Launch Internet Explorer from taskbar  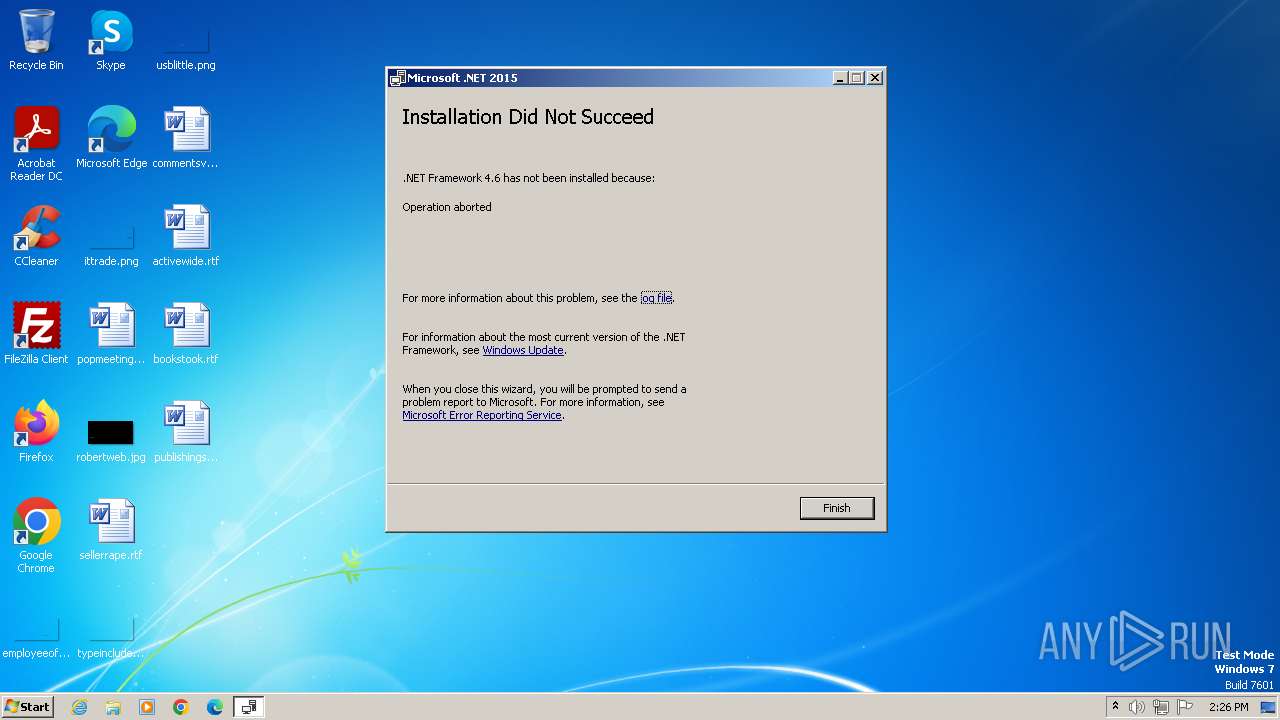[x=80, y=707]
